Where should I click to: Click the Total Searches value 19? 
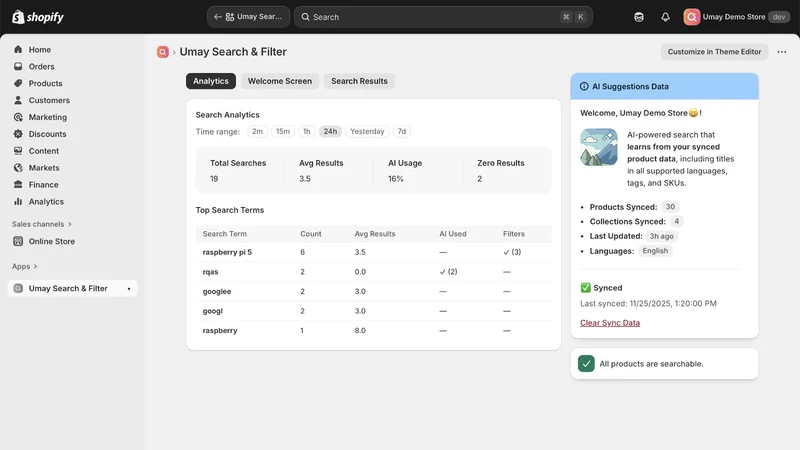[214, 179]
